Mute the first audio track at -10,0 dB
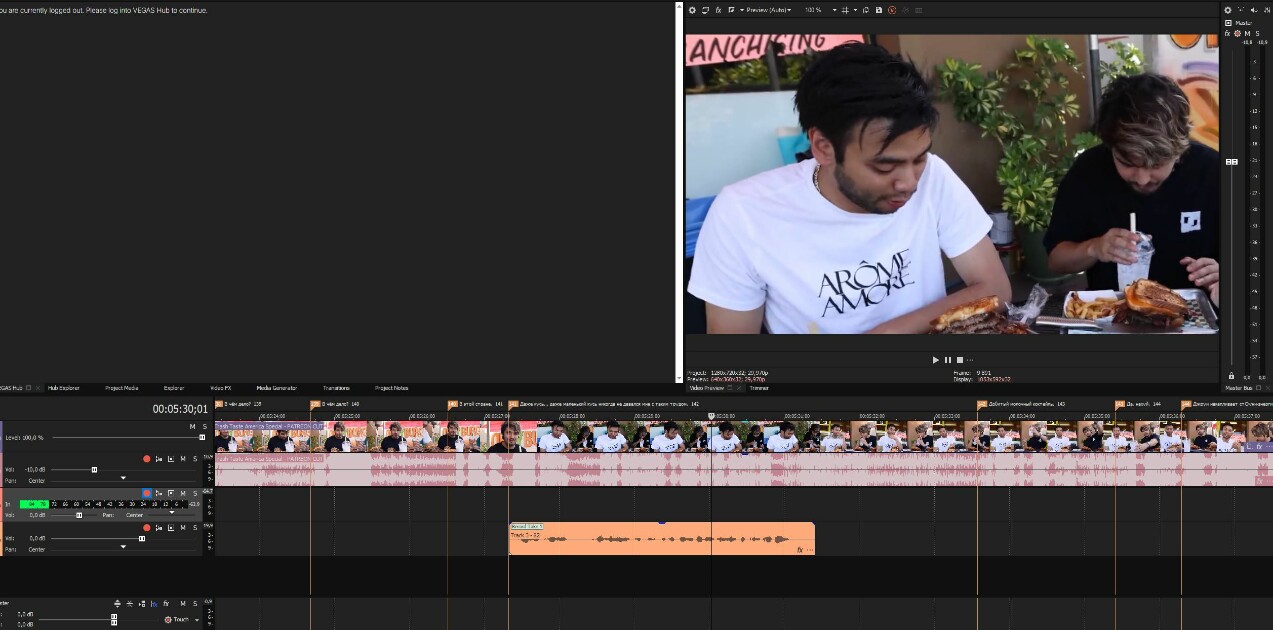Screen dimensions: 1273x630 183,459
